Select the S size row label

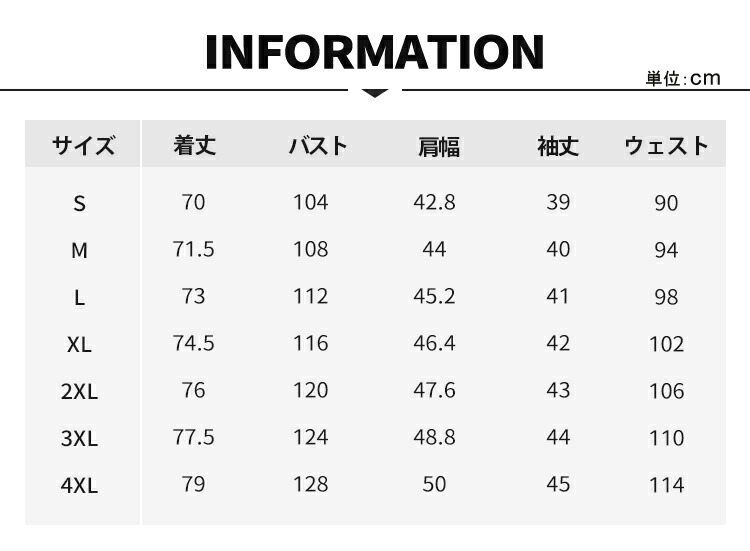[80, 203]
